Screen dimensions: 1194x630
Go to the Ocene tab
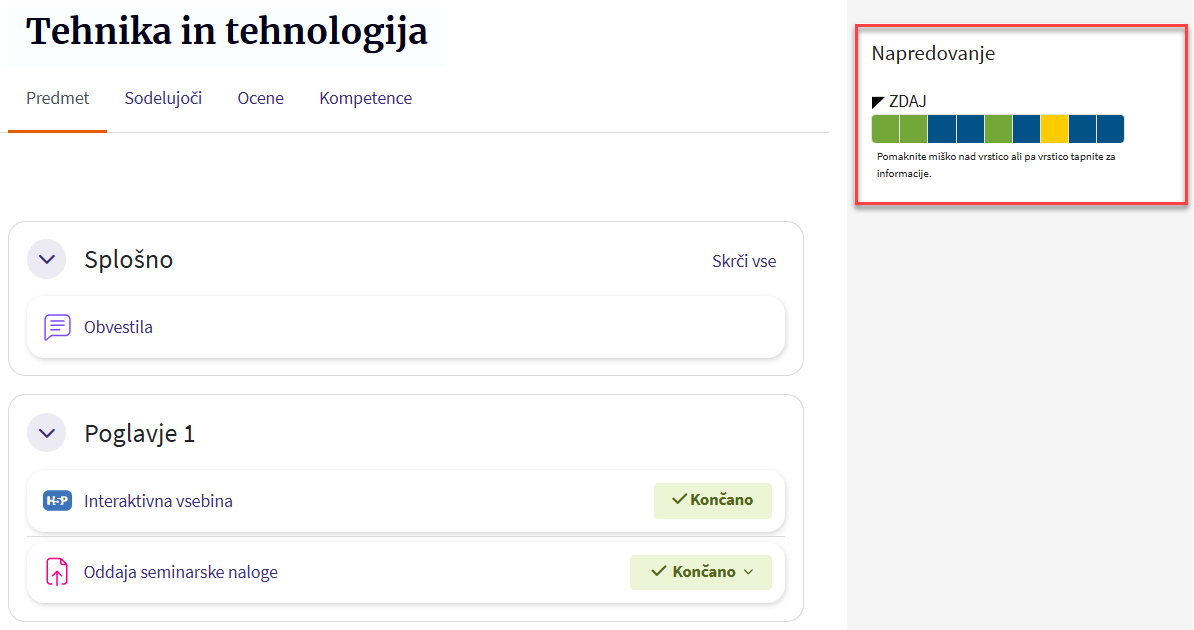click(x=260, y=98)
